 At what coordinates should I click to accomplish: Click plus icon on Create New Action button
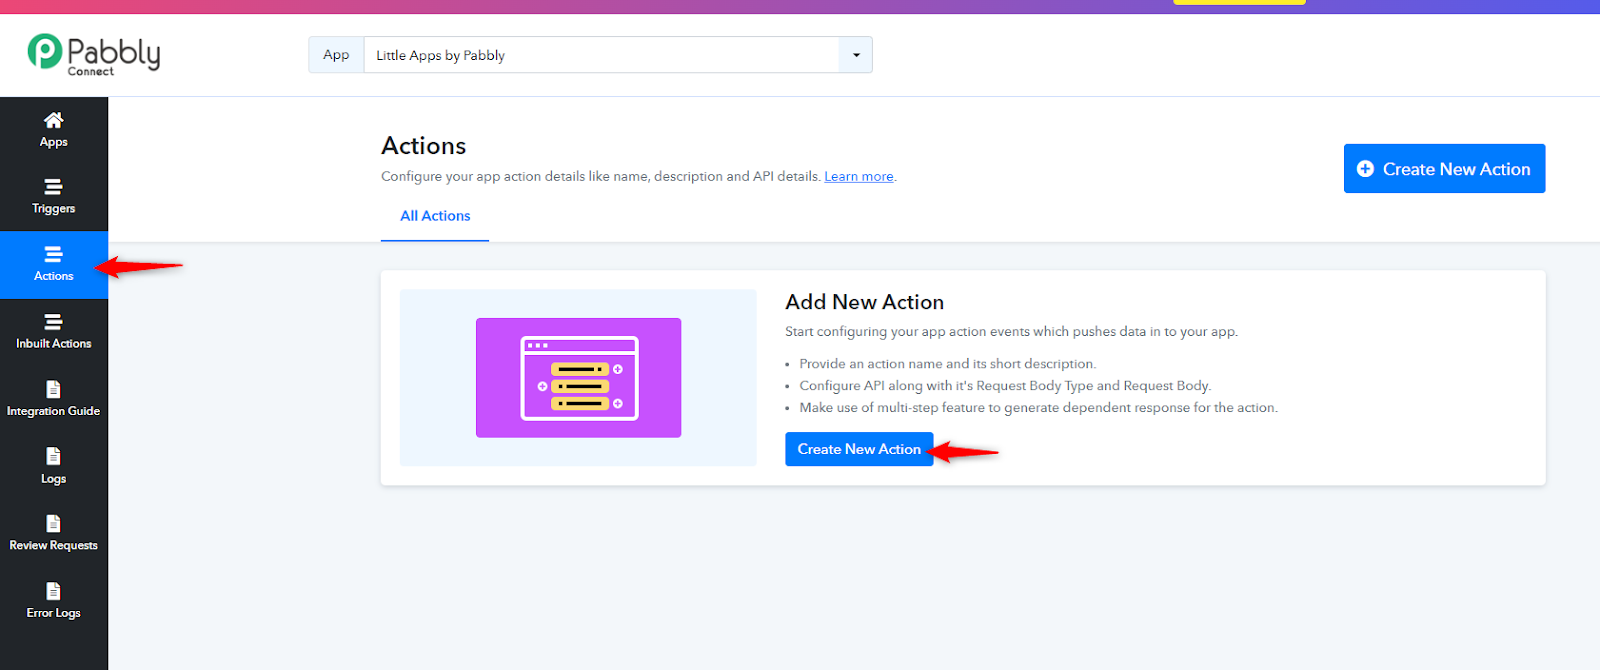click(x=1365, y=169)
